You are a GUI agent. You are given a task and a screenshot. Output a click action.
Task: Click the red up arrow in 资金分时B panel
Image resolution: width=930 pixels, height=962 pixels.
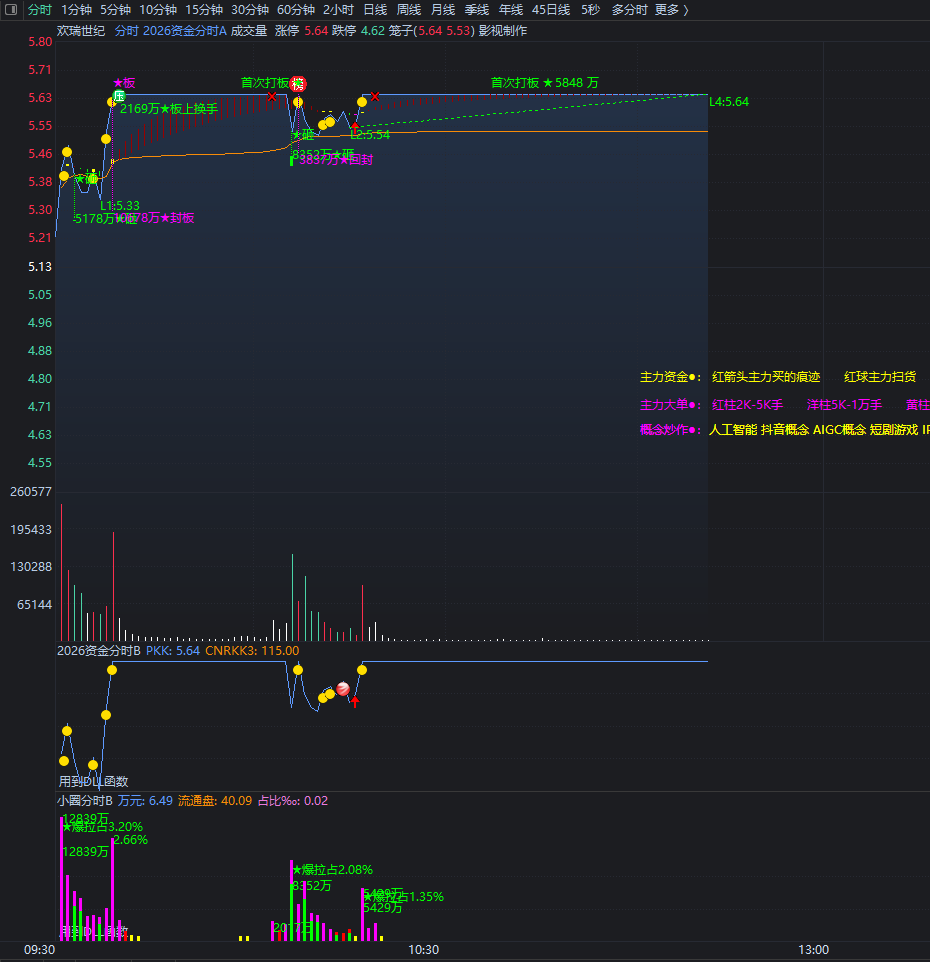point(355,702)
